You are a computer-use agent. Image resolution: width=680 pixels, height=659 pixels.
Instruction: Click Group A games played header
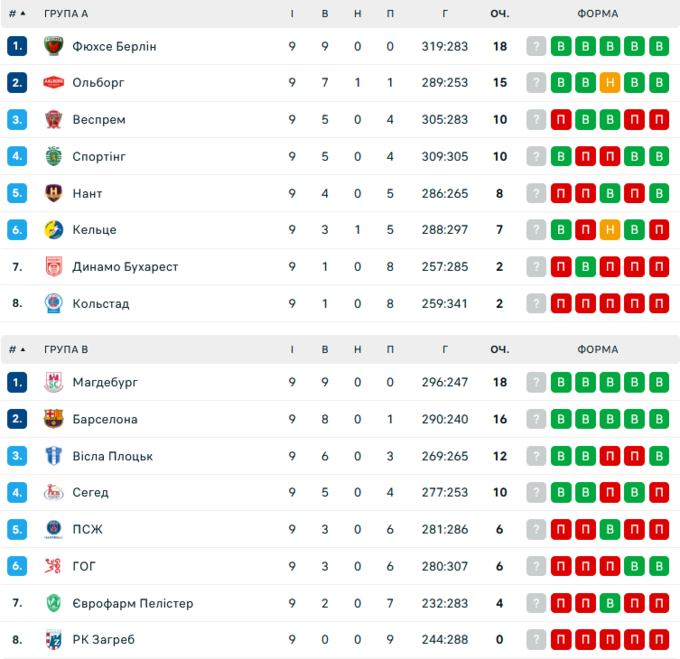292,14
